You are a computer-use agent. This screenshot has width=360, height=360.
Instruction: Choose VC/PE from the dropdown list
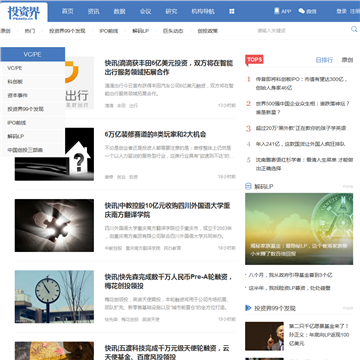pyautogui.click(x=33, y=68)
